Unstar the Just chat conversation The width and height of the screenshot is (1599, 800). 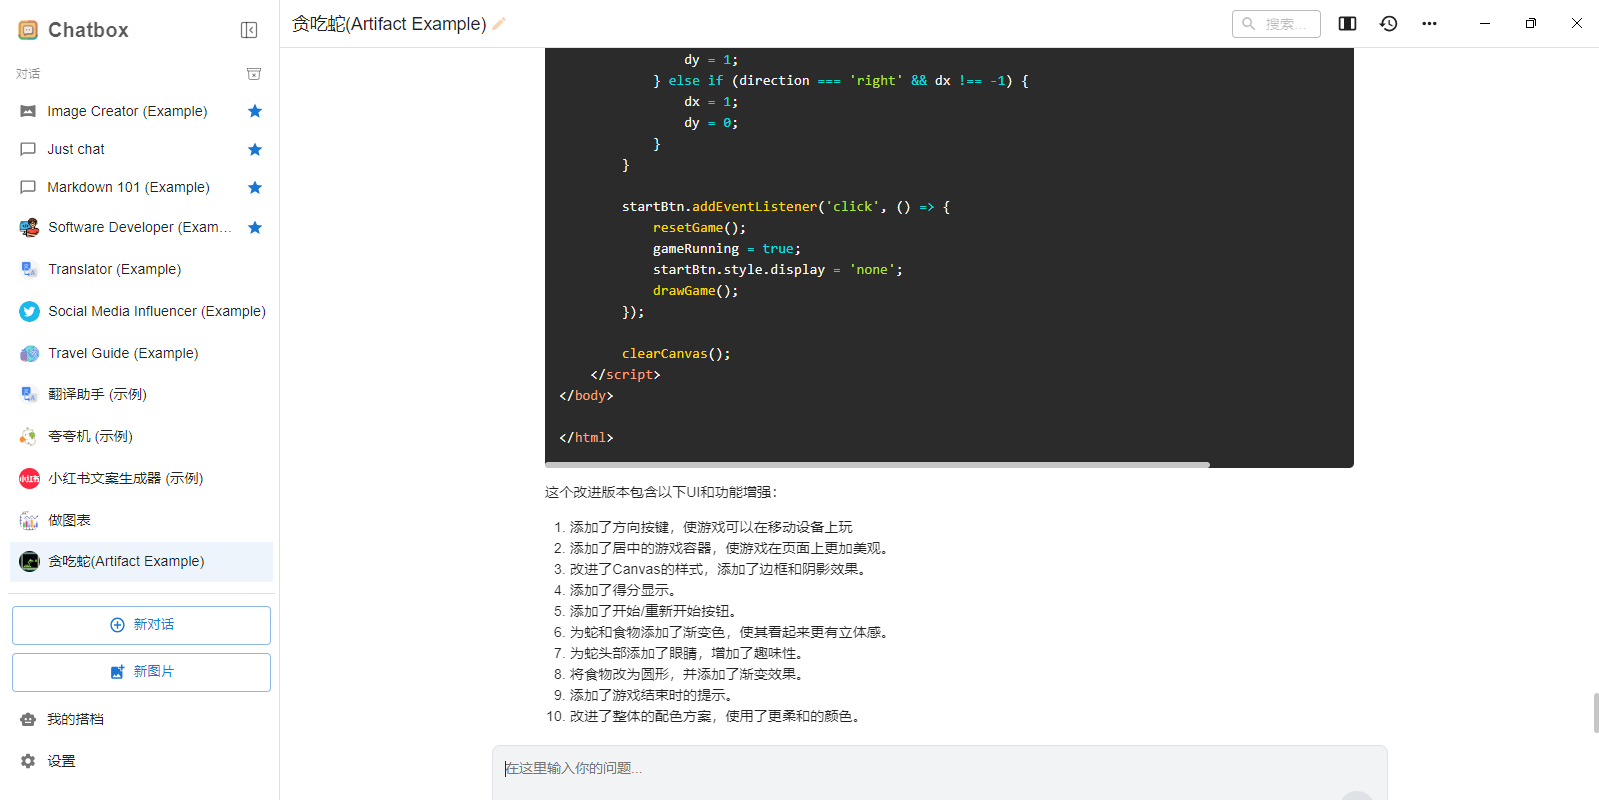click(255, 149)
